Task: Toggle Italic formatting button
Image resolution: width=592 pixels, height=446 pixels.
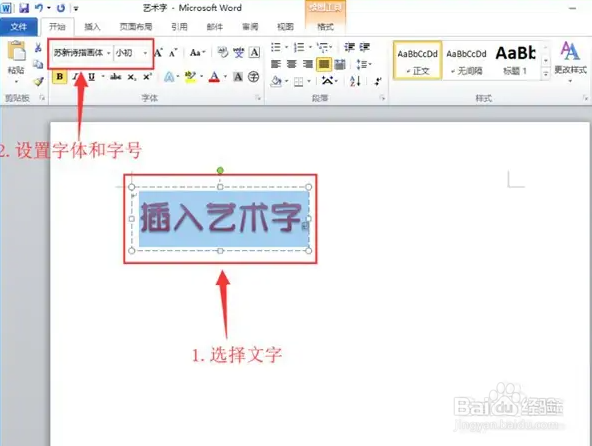Action: (76, 77)
